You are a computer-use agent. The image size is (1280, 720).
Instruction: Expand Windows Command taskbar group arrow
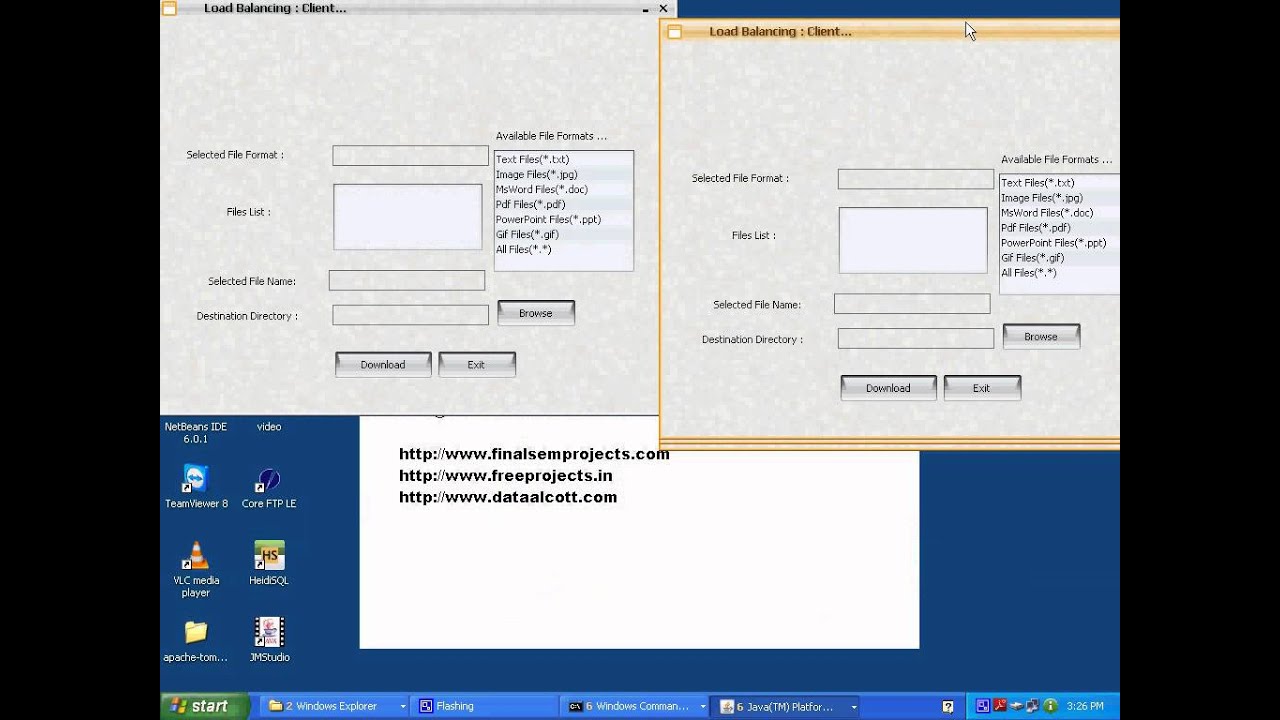point(703,707)
